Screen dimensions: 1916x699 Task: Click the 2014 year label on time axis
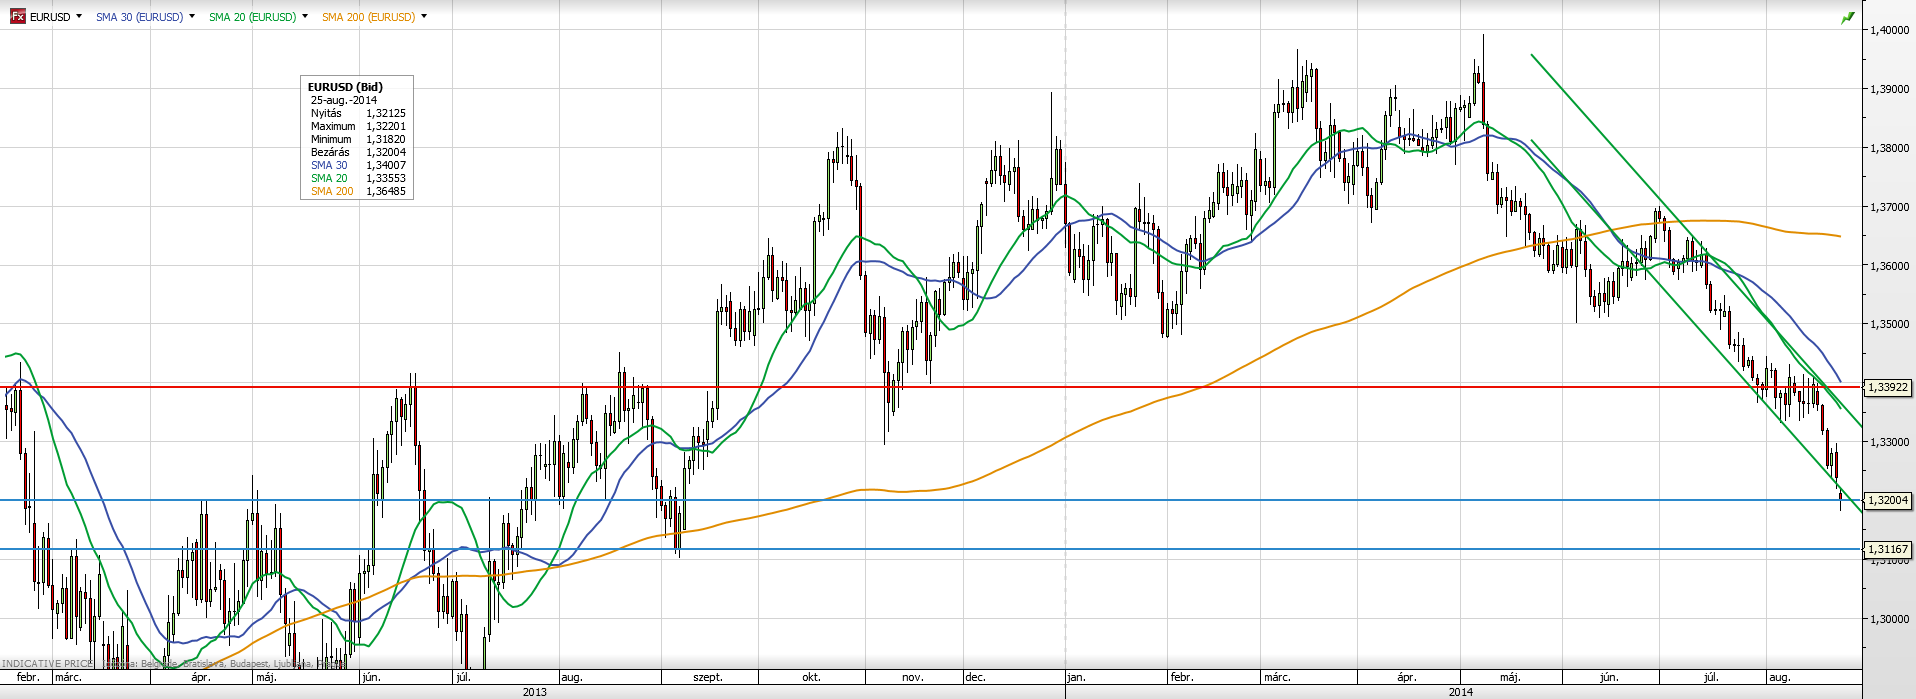pos(1461,691)
